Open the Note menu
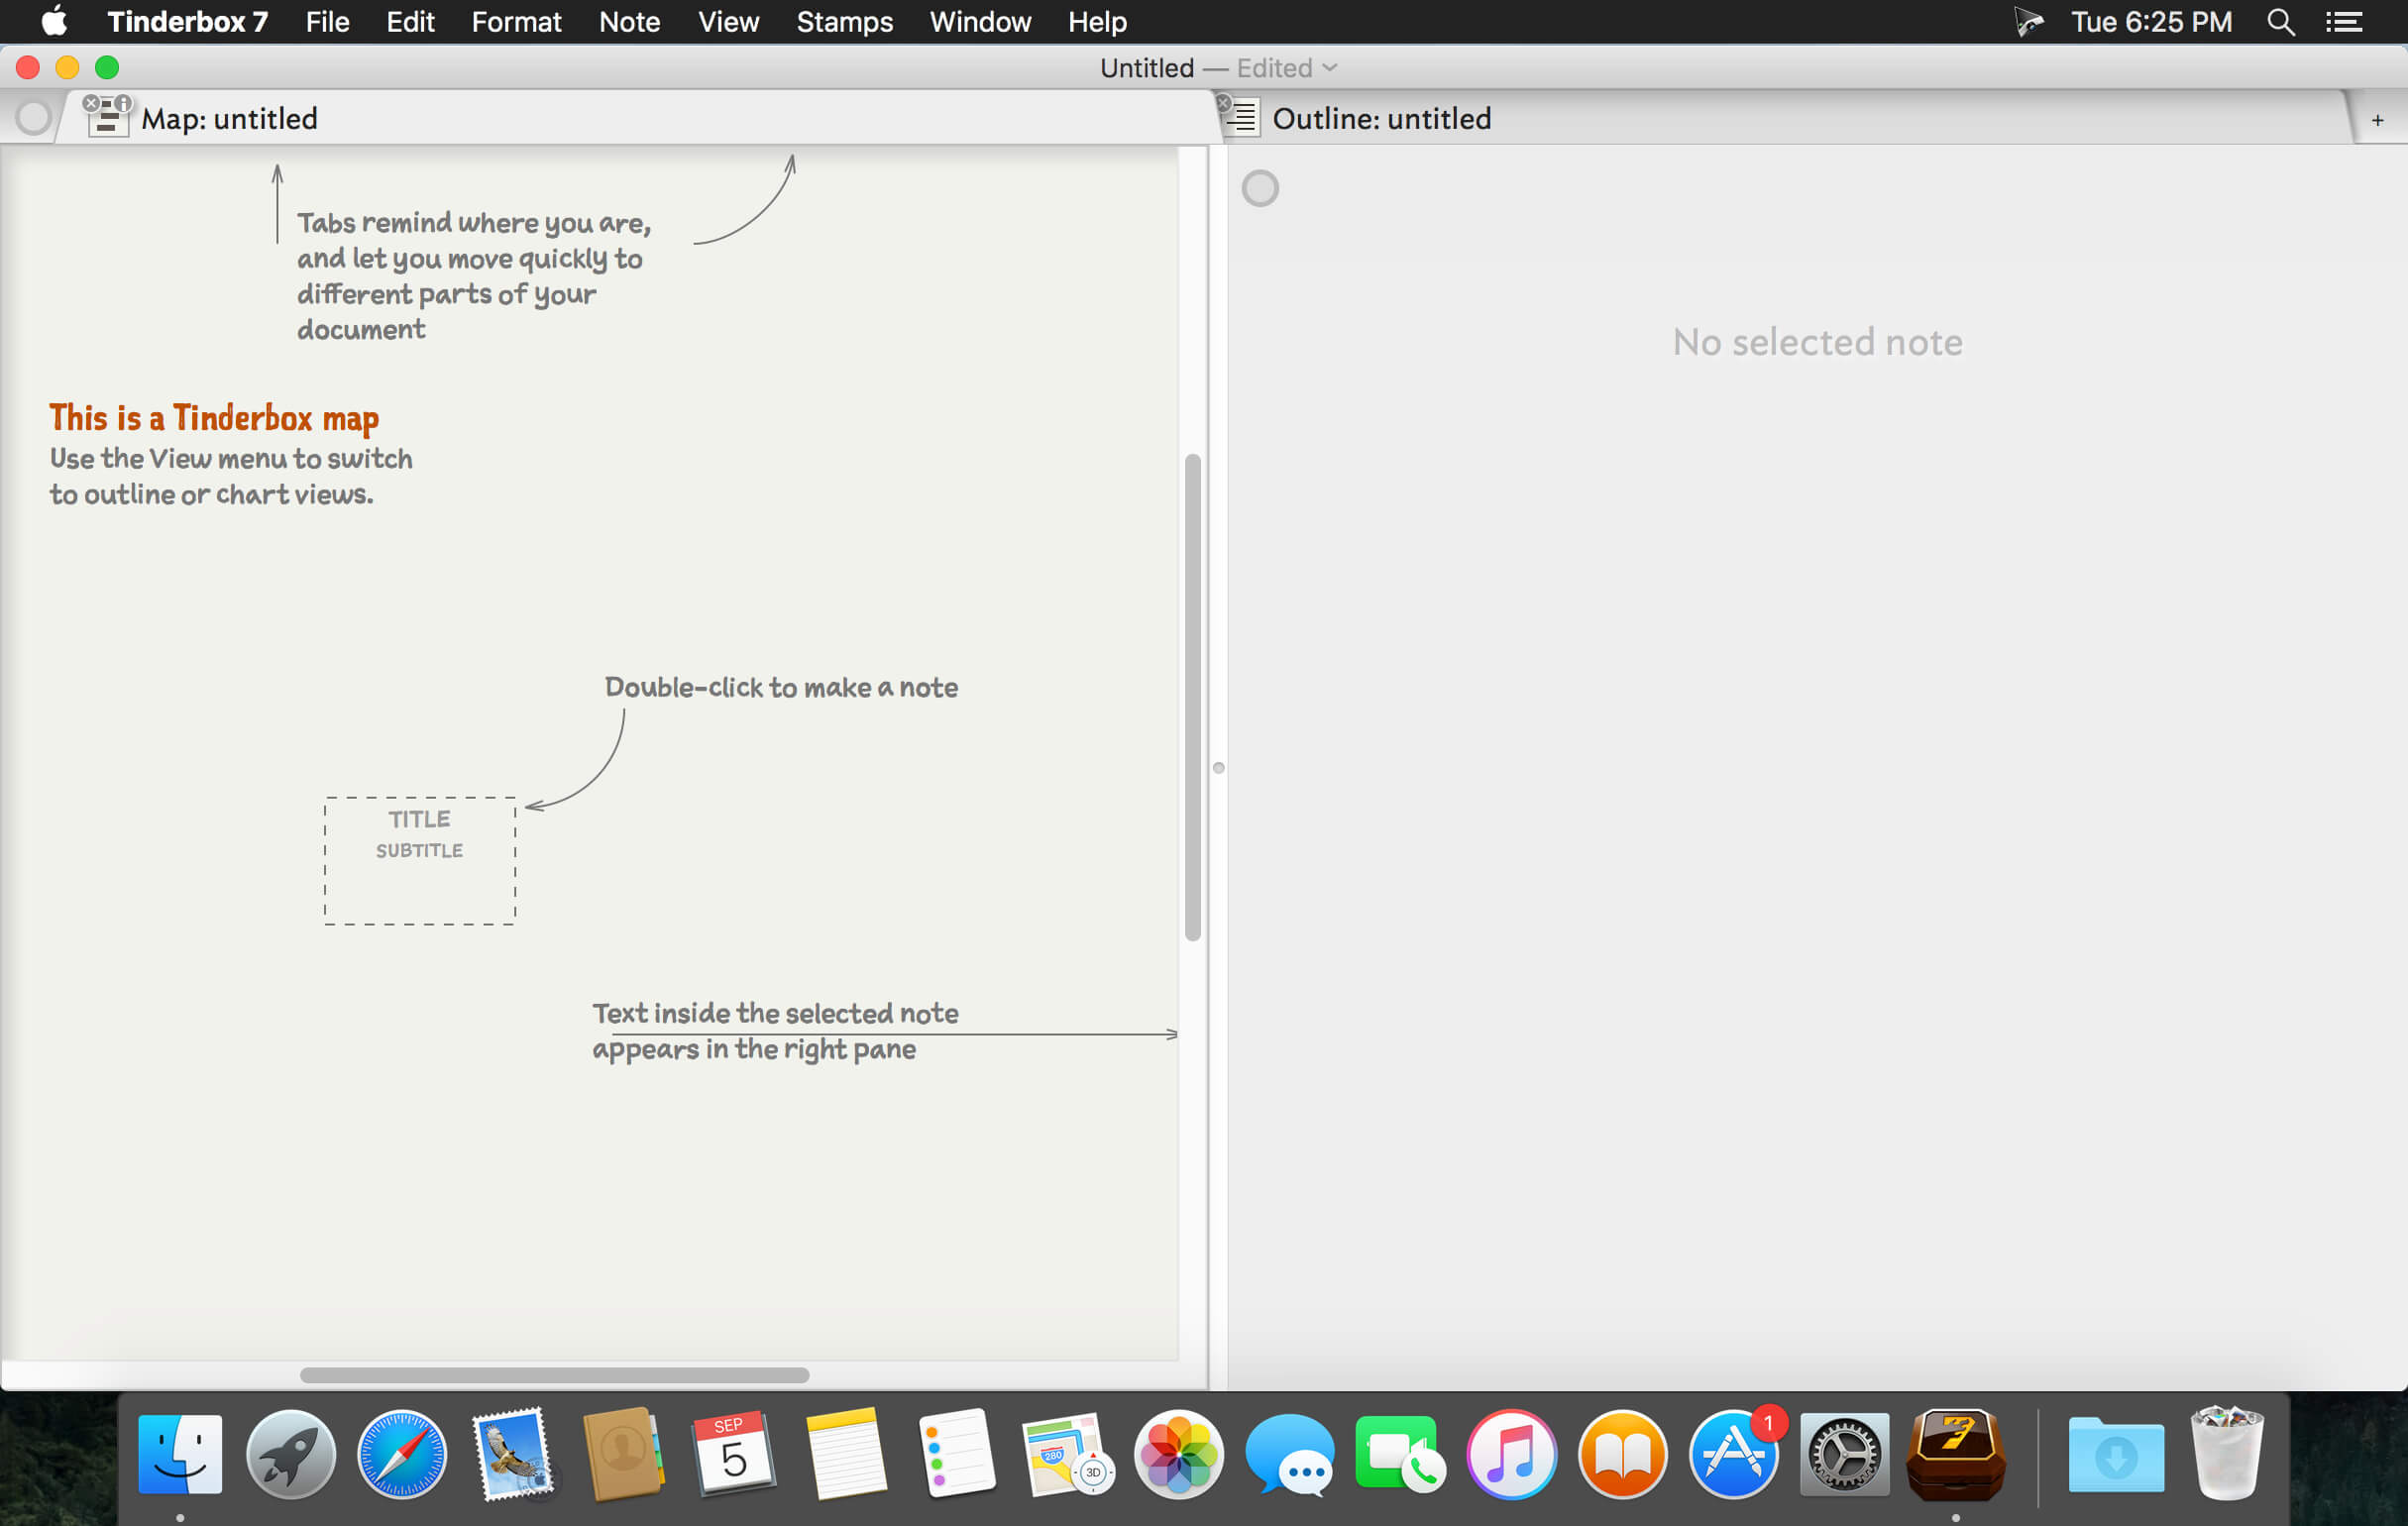This screenshot has width=2408, height=1526. pos(628,21)
